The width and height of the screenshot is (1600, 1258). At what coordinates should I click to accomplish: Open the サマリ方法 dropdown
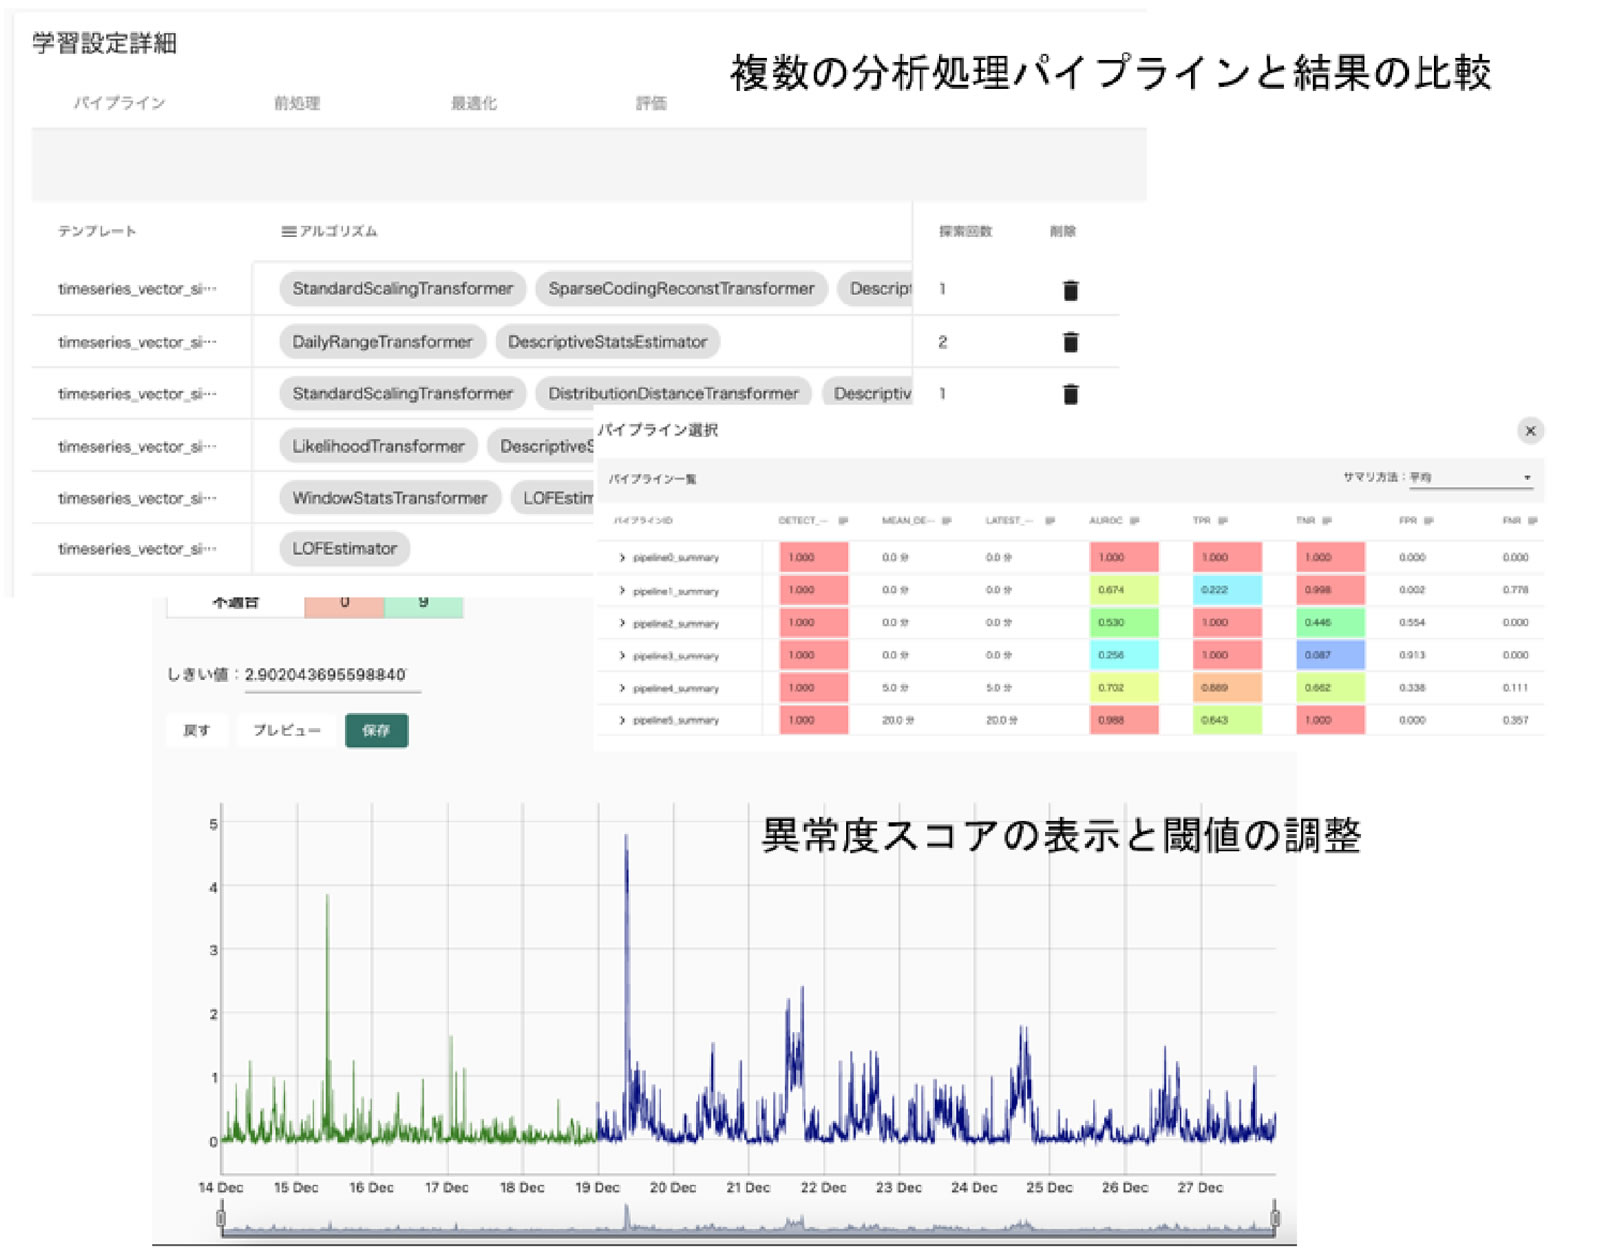tap(1470, 478)
